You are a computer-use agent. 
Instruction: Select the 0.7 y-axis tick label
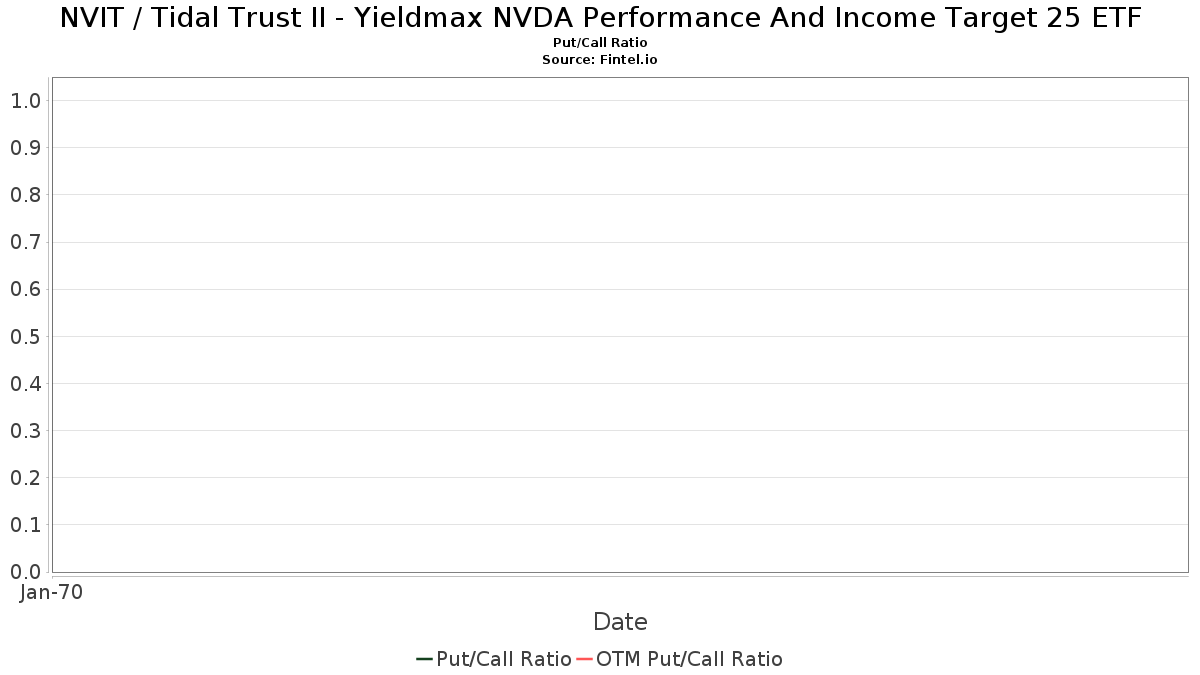tap(25, 242)
